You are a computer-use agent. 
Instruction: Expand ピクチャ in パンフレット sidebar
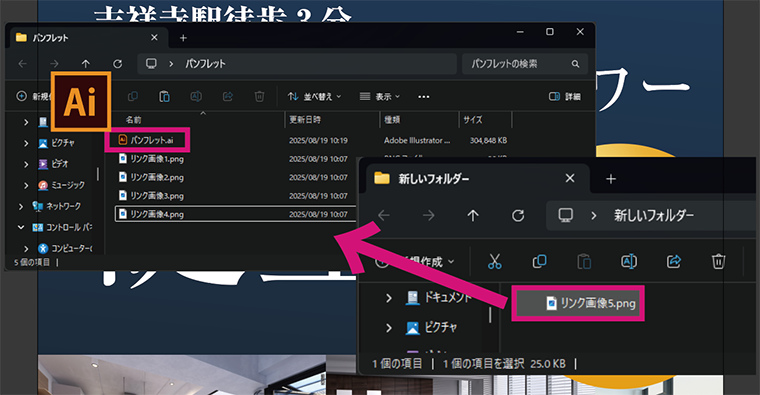(x=26, y=143)
